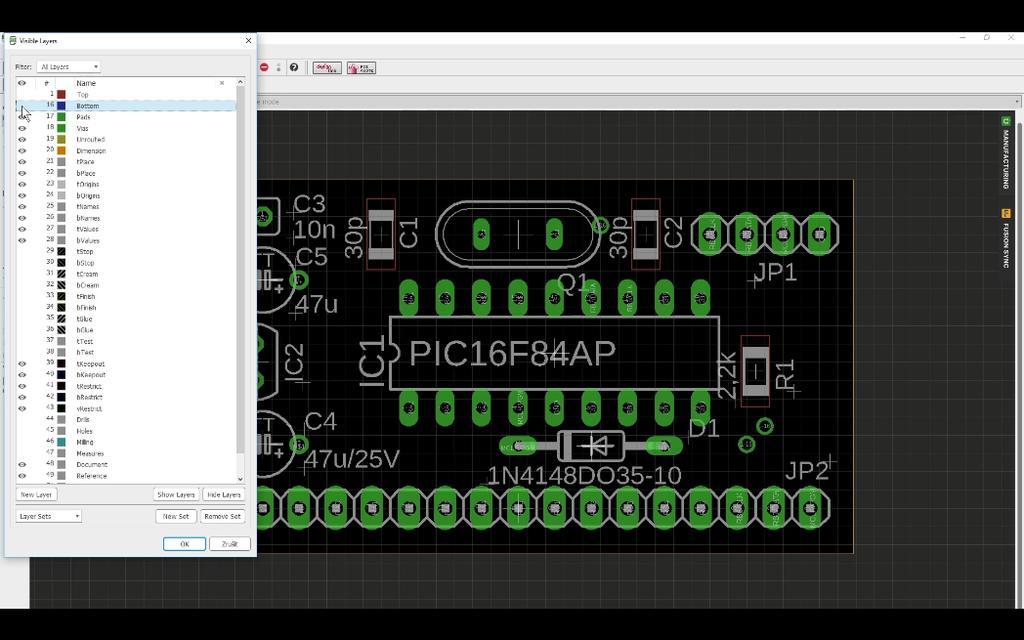This screenshot has width=1024, height=640.
Task: Toggle the bNames layer visibility
Action: [22, 218]
